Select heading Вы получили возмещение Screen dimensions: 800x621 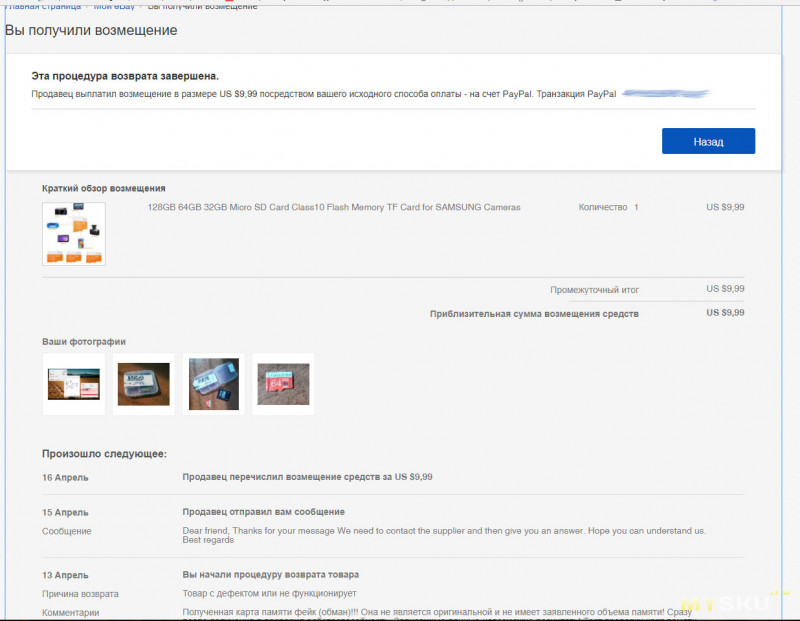coord(91,30)
